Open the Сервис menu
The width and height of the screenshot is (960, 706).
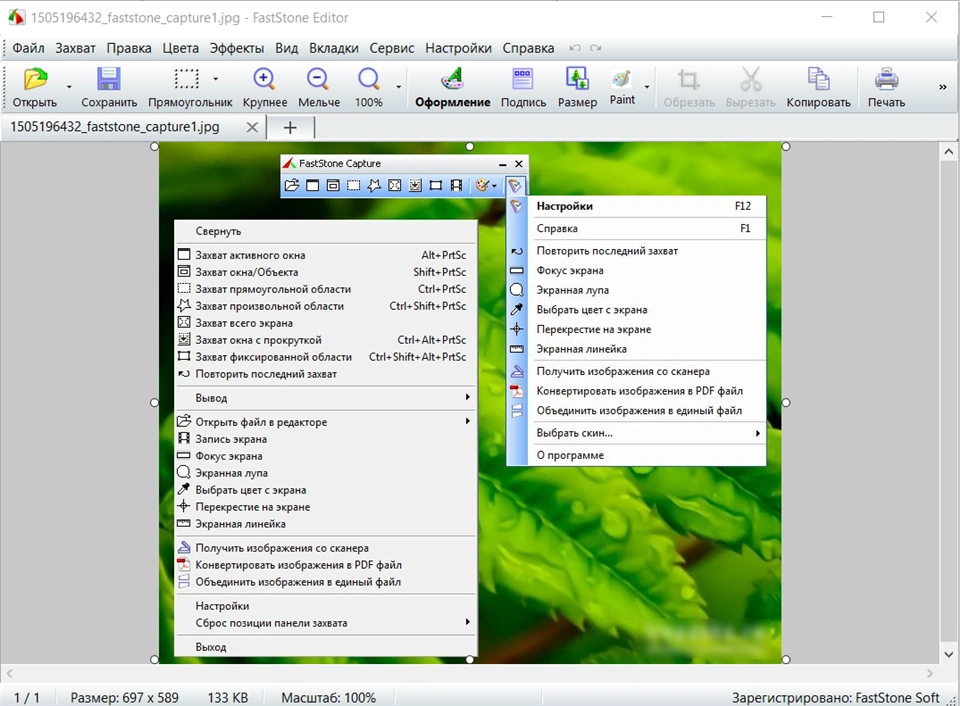(x=392, y=48)
